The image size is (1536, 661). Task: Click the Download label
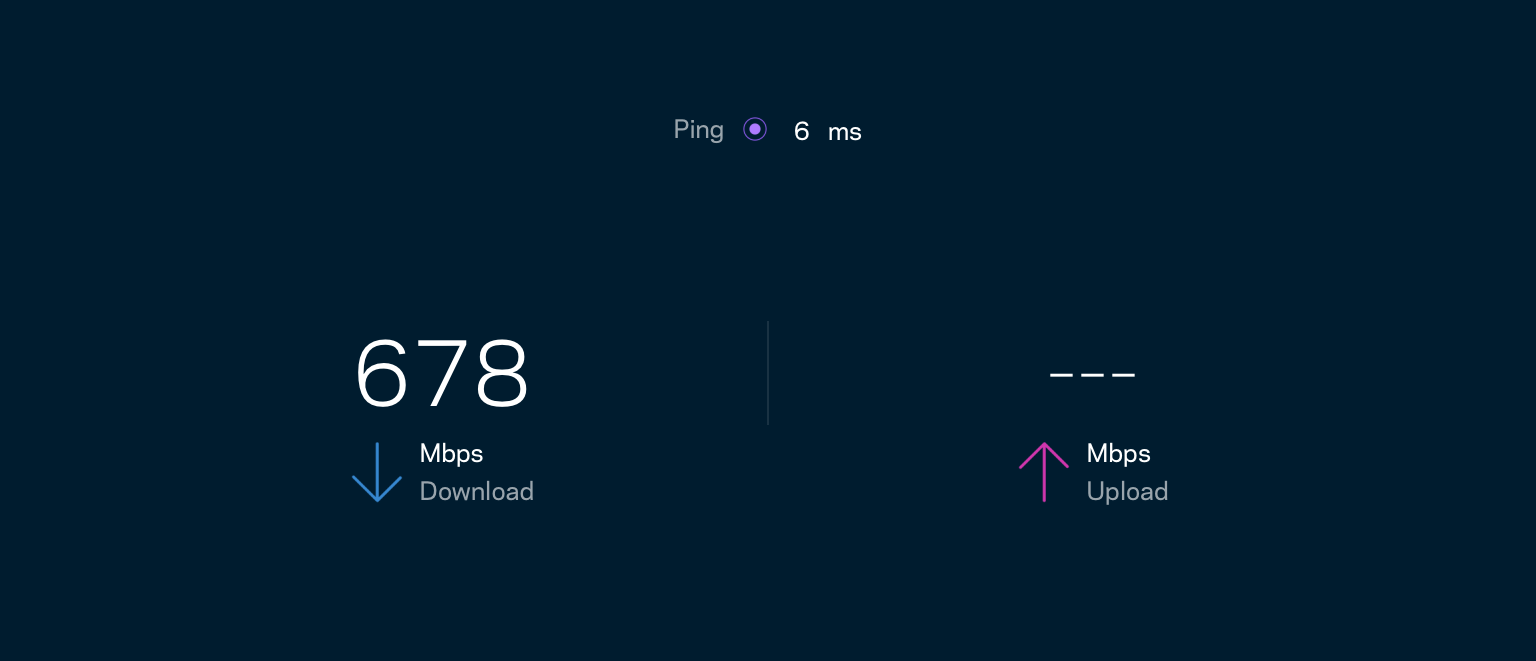(477, 491)
